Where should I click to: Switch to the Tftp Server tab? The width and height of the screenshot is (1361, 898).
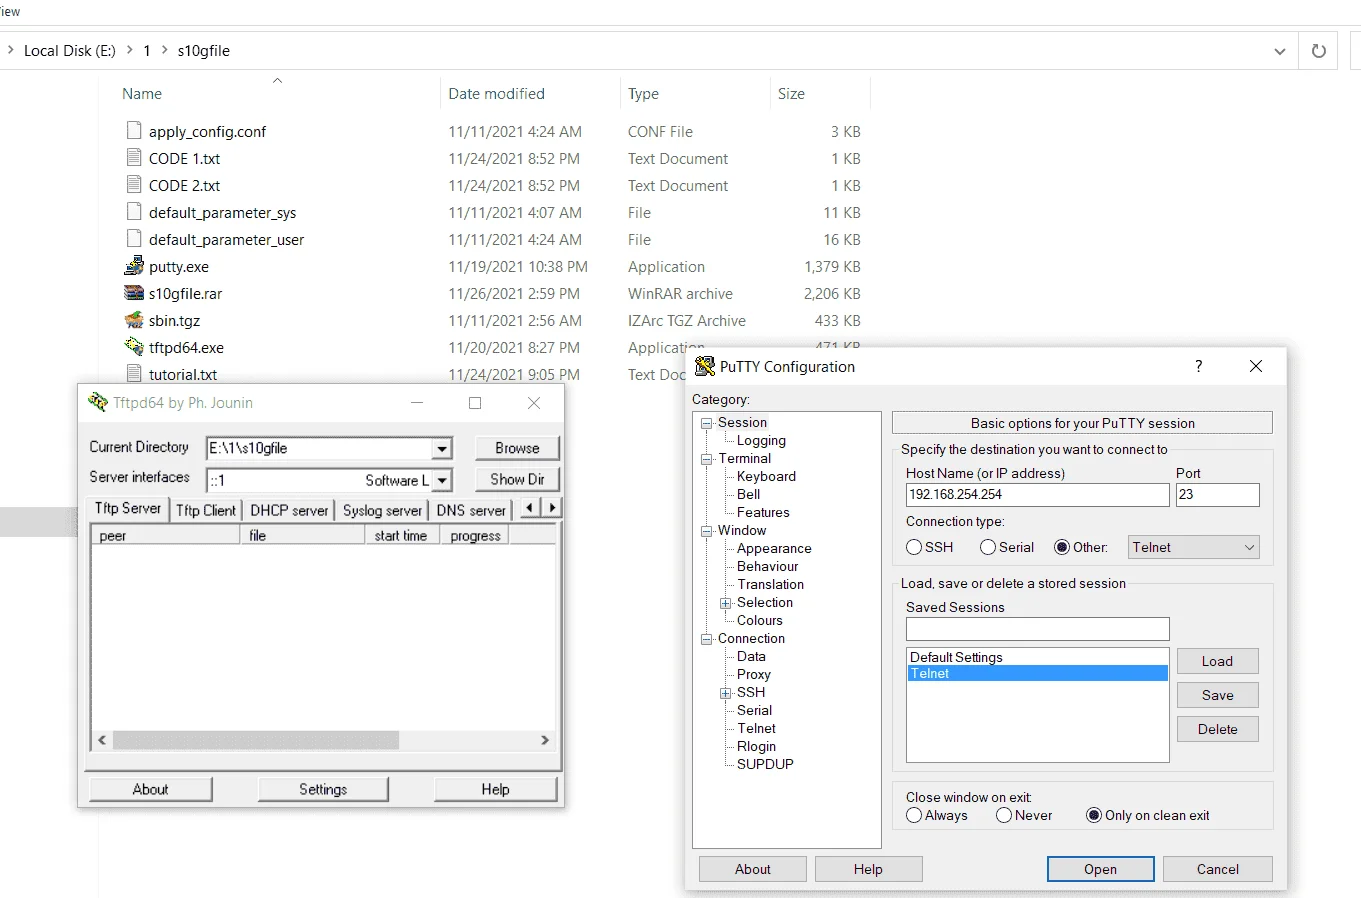[128, 508]
